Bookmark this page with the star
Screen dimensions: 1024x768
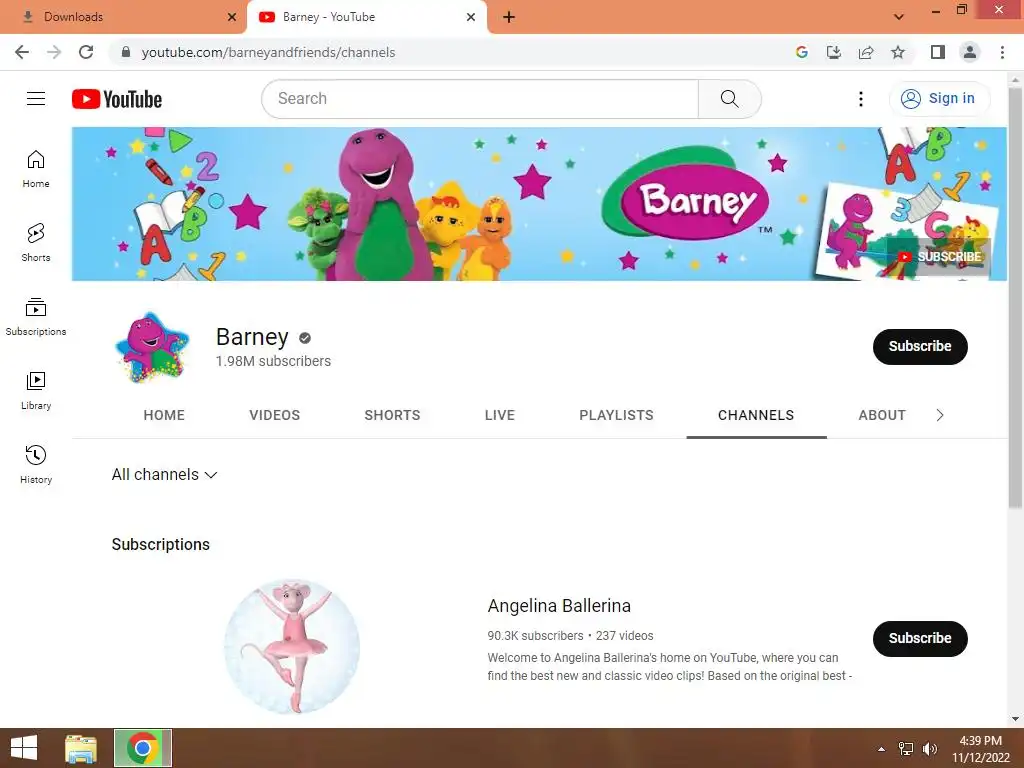point(898,52)
